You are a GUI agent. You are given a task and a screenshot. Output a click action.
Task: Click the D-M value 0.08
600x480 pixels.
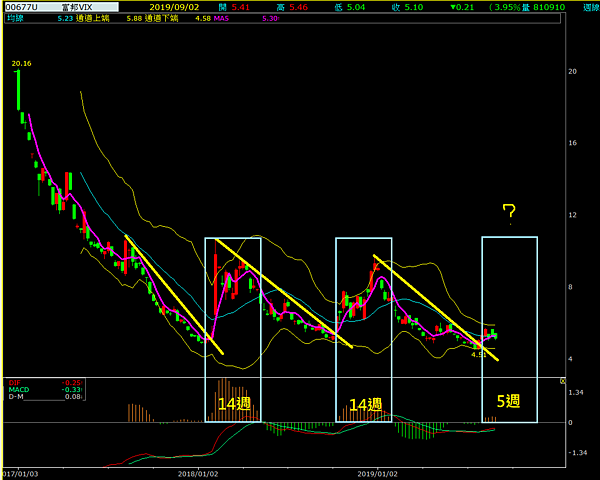coord(73,396)
